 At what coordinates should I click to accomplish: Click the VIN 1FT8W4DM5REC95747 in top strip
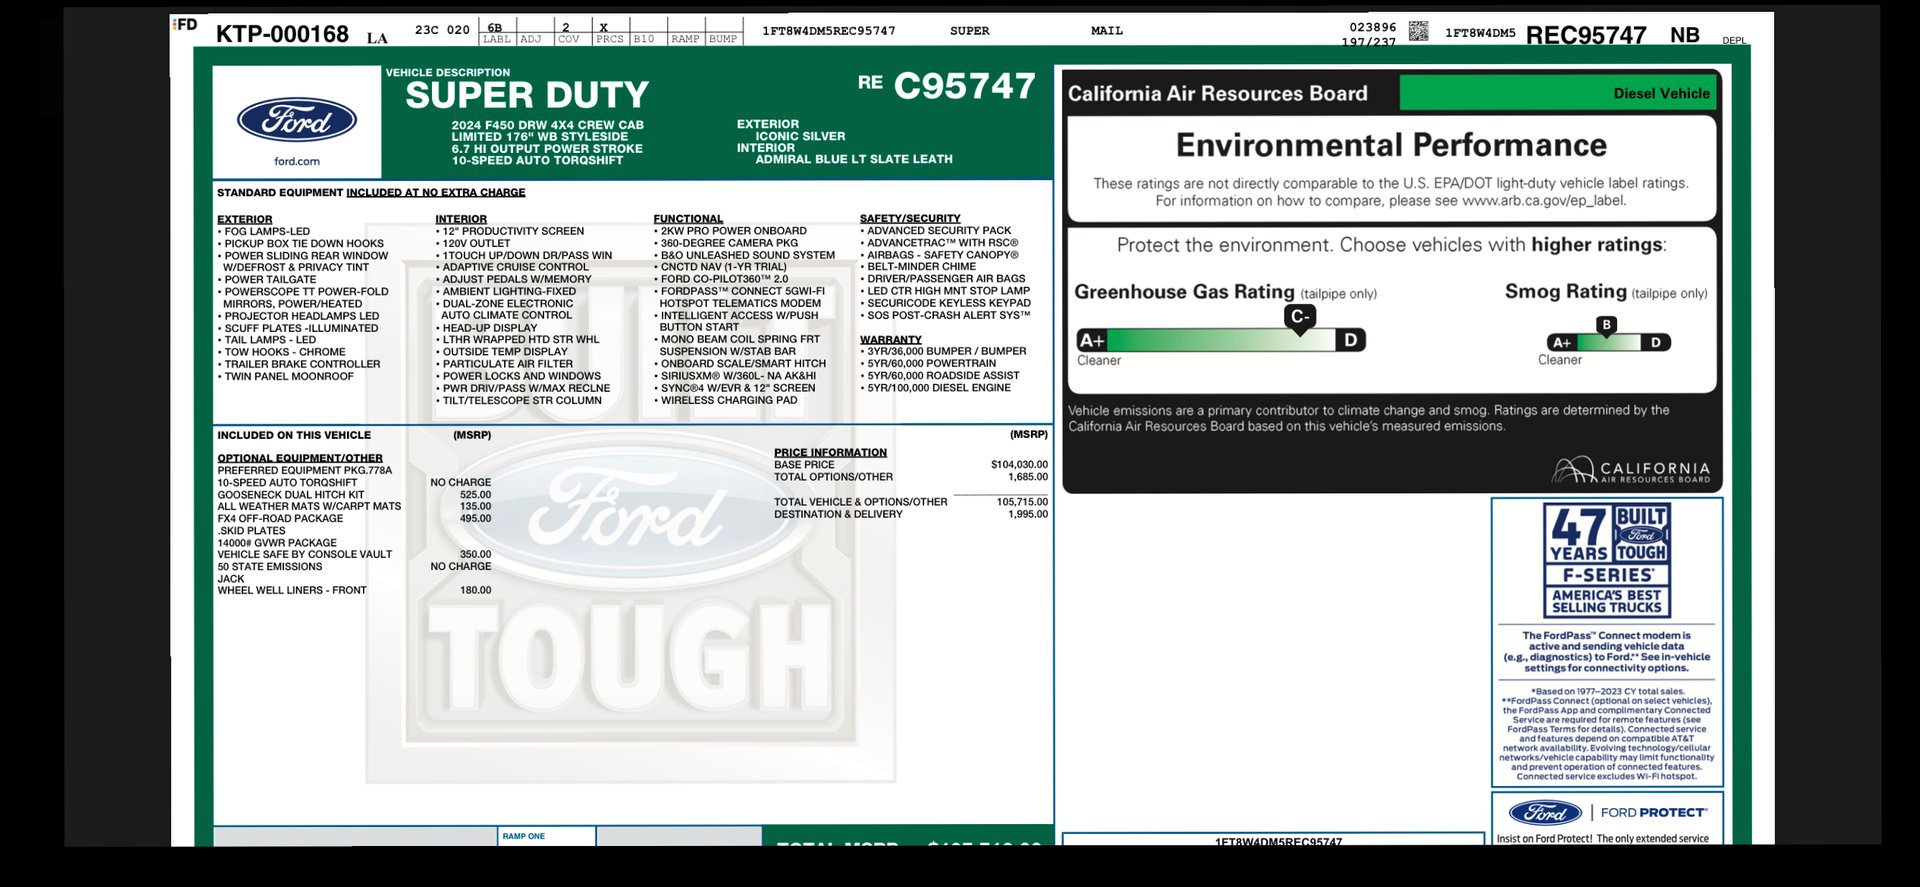point(828,31)
